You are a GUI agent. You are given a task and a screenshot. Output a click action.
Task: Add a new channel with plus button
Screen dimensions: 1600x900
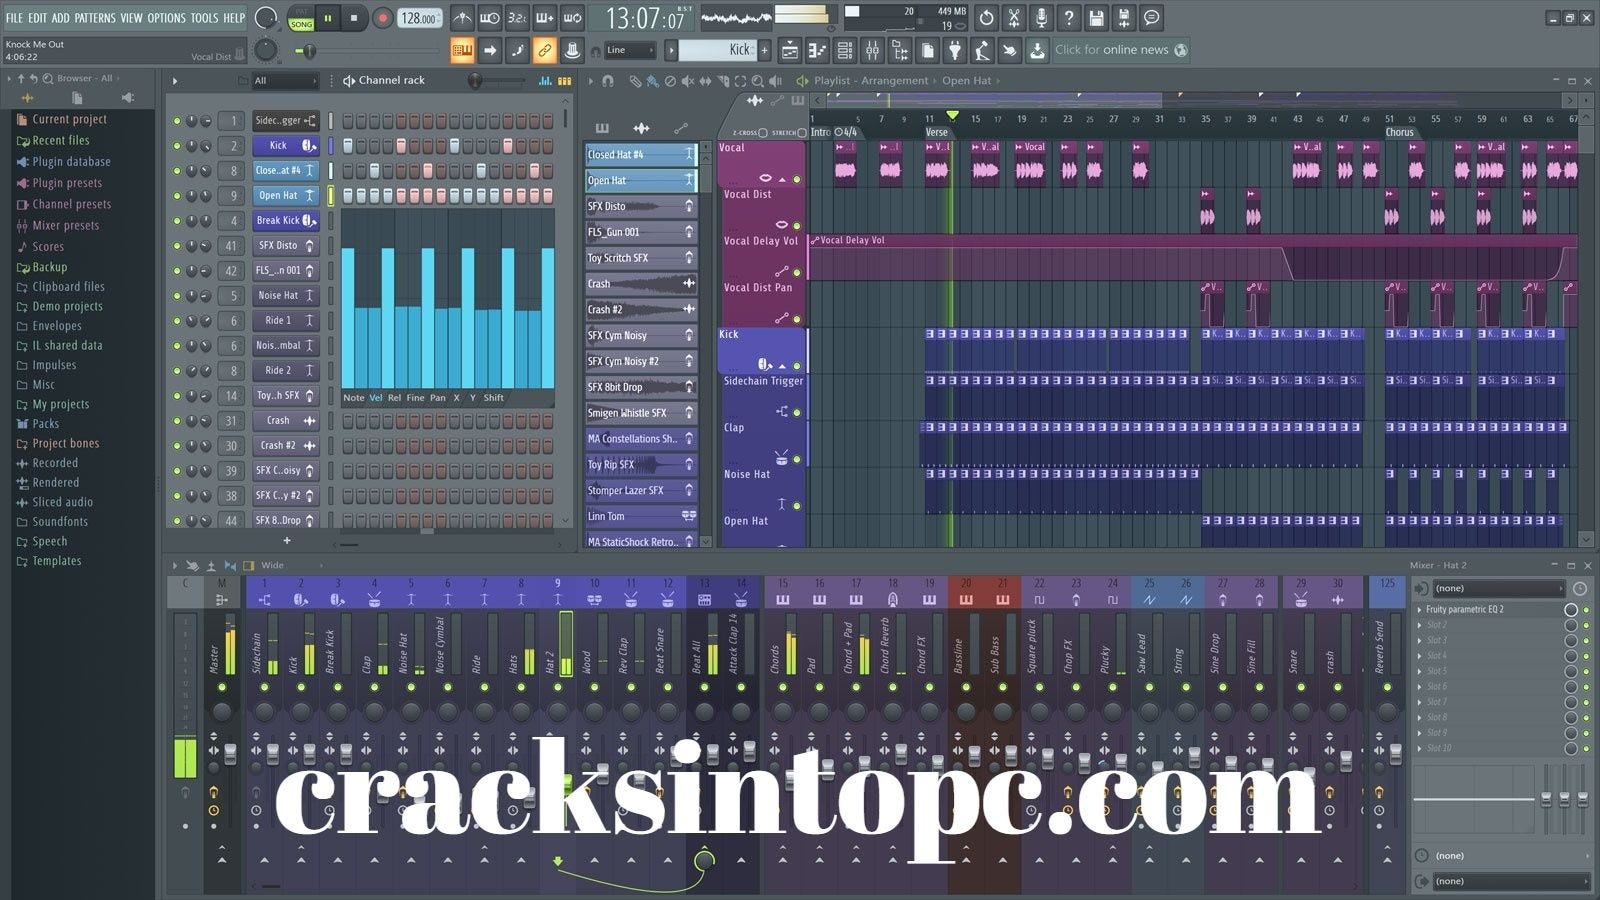pos(287,541)
